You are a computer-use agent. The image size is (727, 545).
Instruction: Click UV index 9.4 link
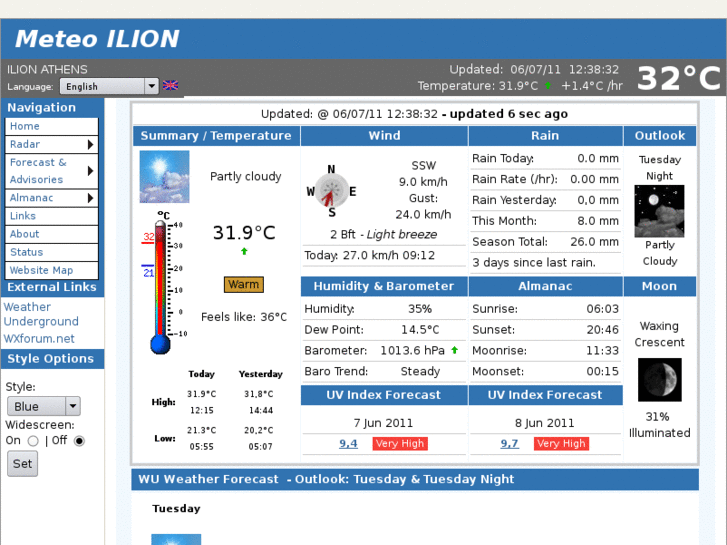[x=348, y=443]
